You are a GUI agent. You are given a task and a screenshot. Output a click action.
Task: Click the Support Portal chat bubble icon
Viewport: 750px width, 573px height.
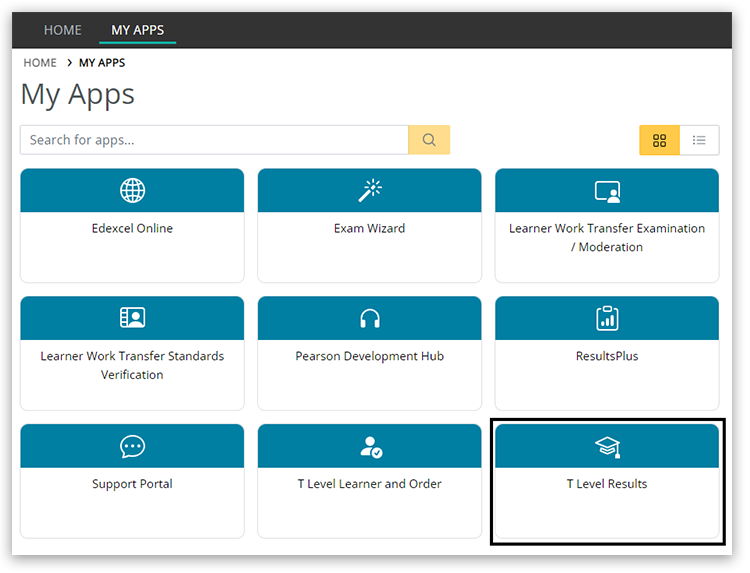pos(132,446)
